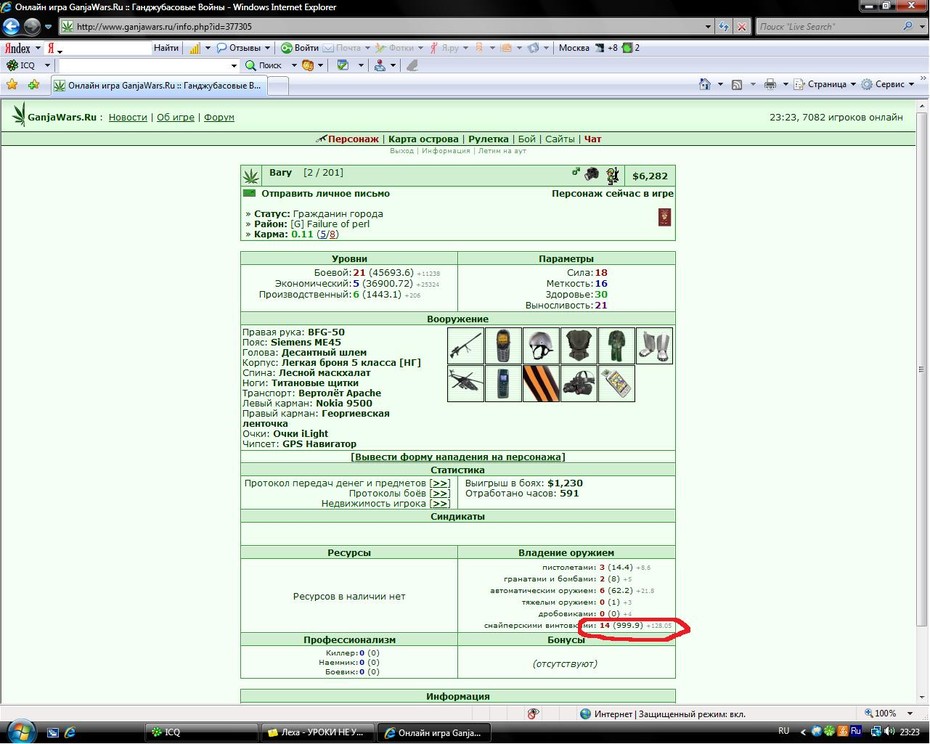The height and width of the screenshot is (744, 930).
Task: Expand the Яndex toolbar logo dropdown
Action: click(38, 48)
